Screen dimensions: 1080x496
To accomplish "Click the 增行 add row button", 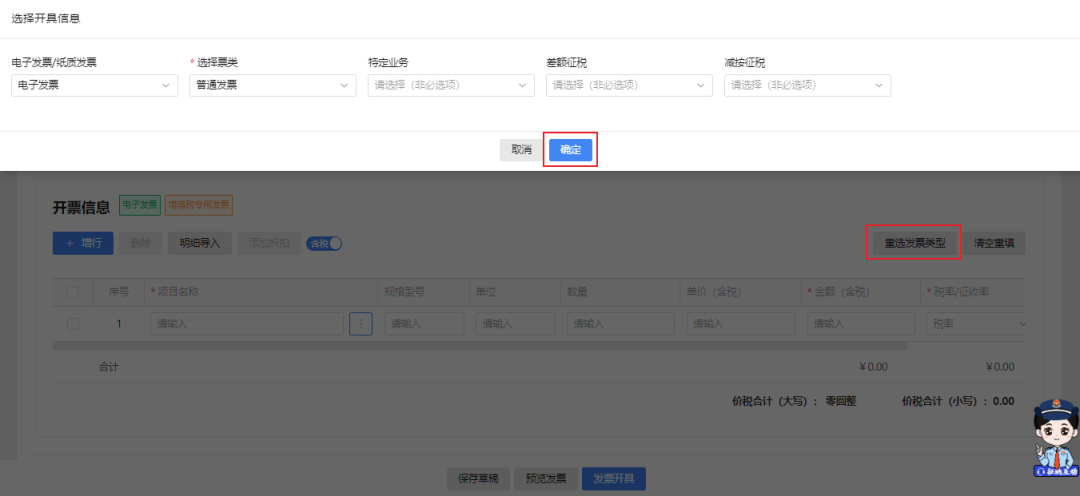I will (83, 243).
